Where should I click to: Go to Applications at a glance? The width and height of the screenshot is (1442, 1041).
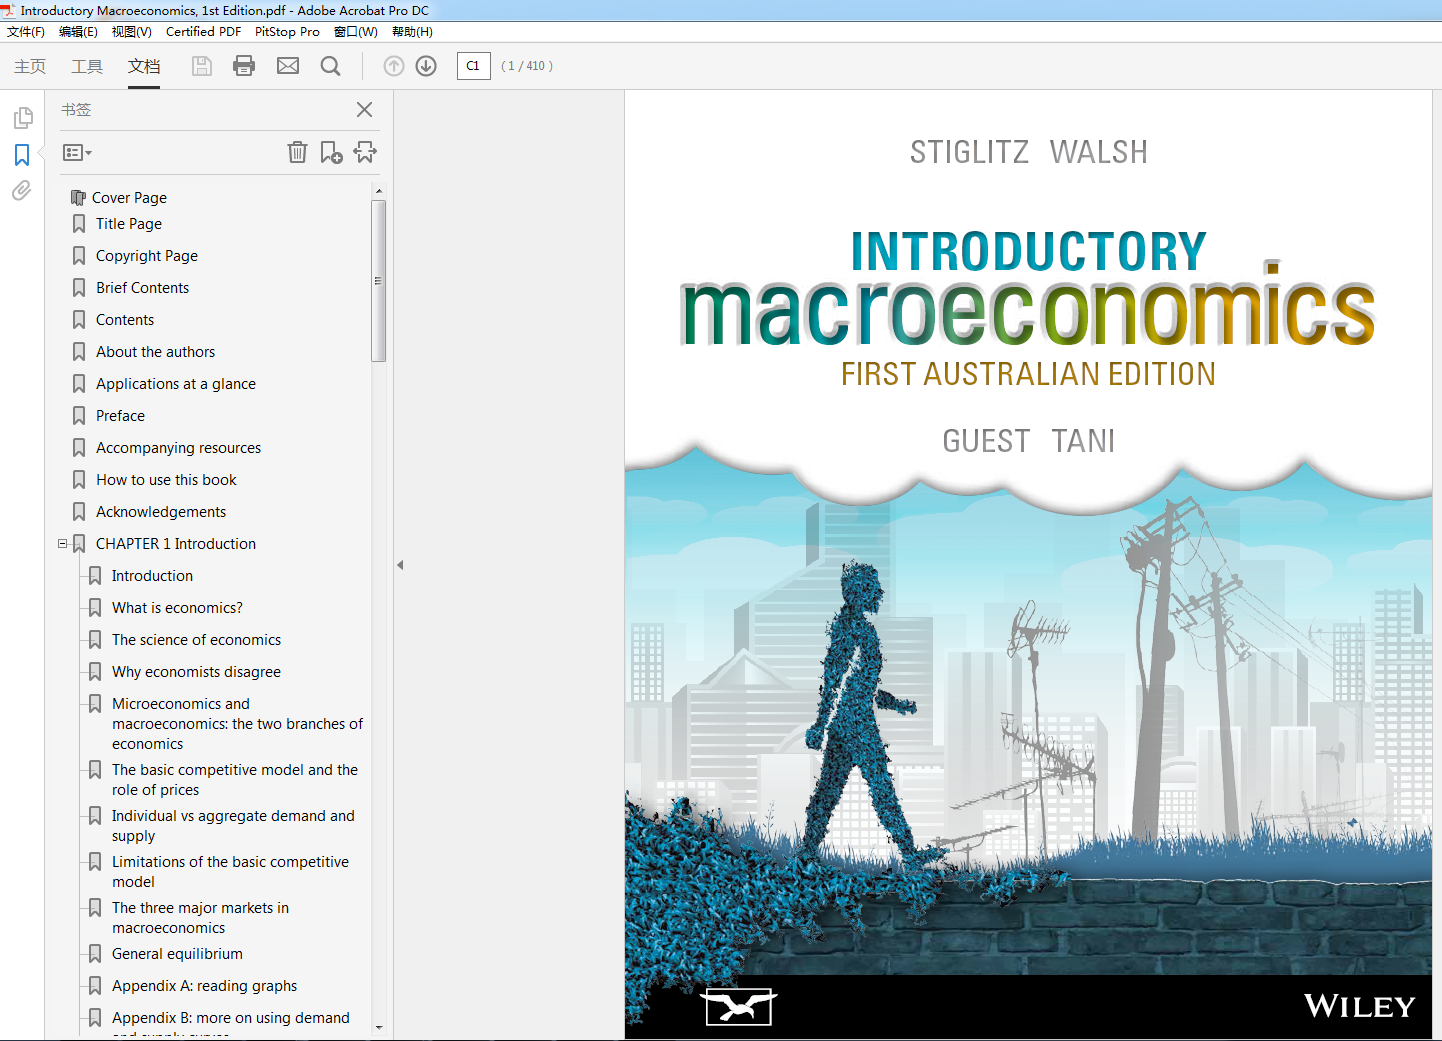(176, 384)
